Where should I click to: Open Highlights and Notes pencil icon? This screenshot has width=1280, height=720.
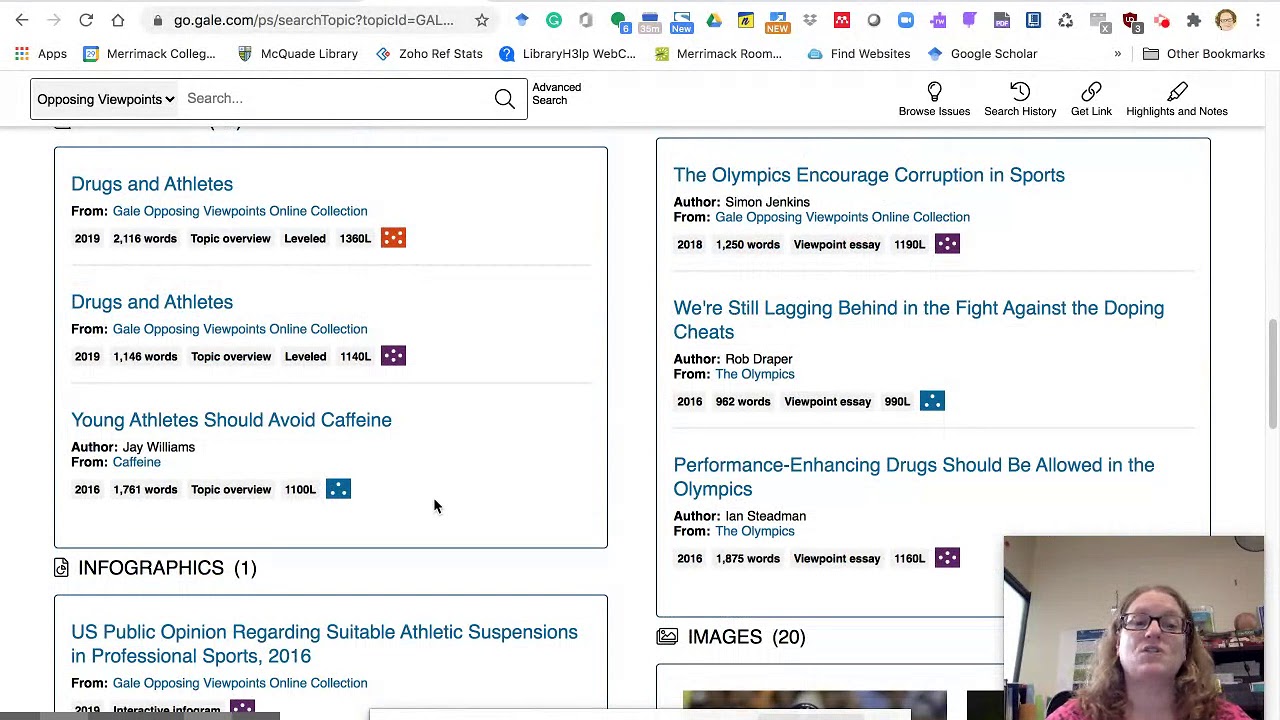point(1176,92)
